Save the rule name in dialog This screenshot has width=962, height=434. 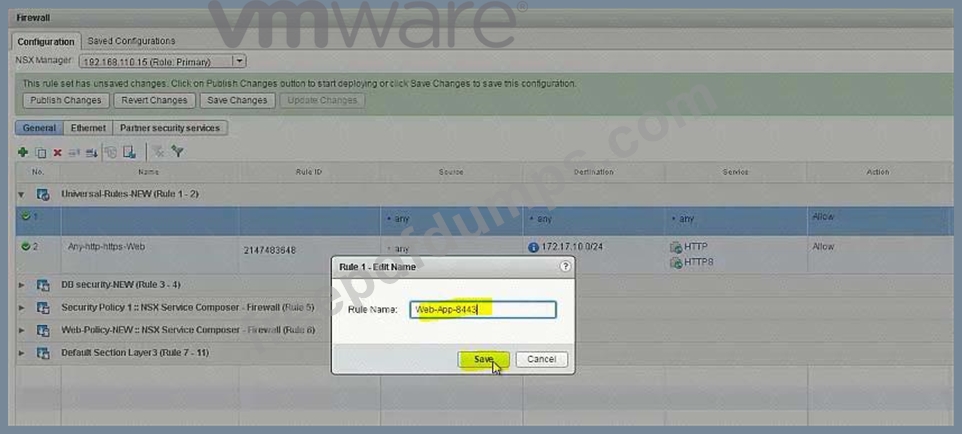point(484,360)
